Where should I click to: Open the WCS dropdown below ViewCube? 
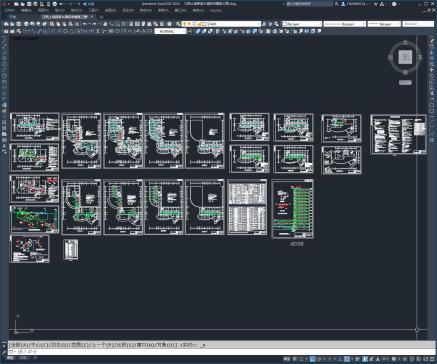coord(405,83)
